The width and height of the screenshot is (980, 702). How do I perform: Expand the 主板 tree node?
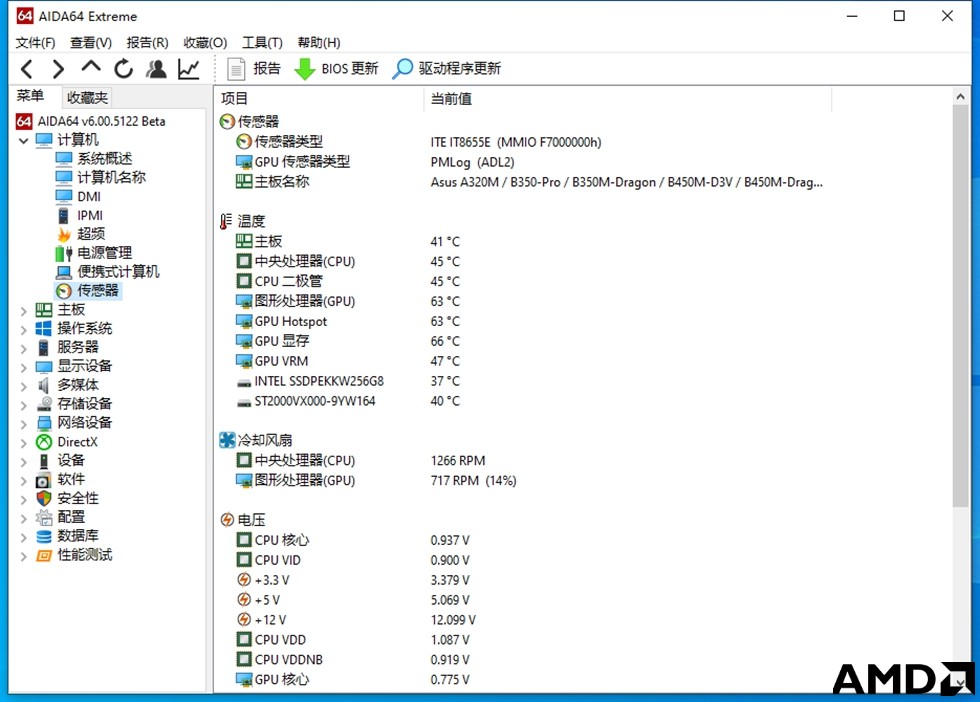24,311
